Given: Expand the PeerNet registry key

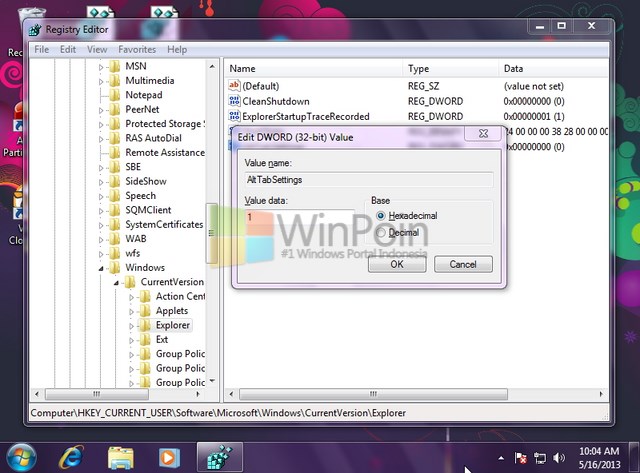Looking at the screenshot, I should pos(101,110).
